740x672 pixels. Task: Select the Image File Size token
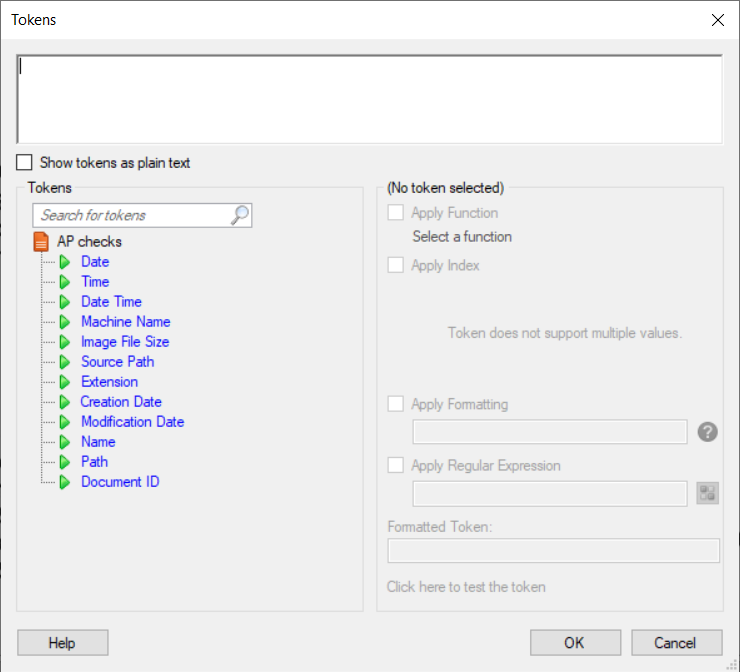[x=125, y=342]
